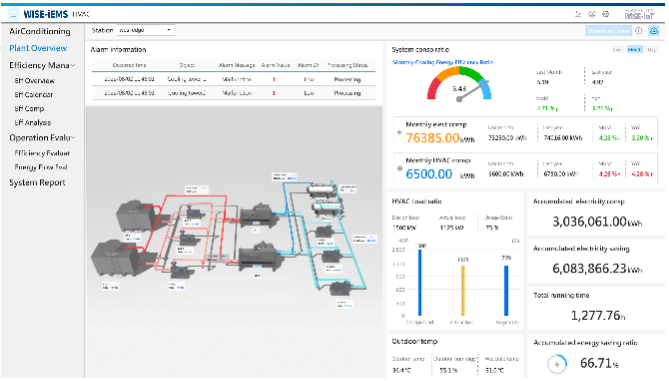Open the Station dropdown
669x381 pixels.
coord(145,30)
